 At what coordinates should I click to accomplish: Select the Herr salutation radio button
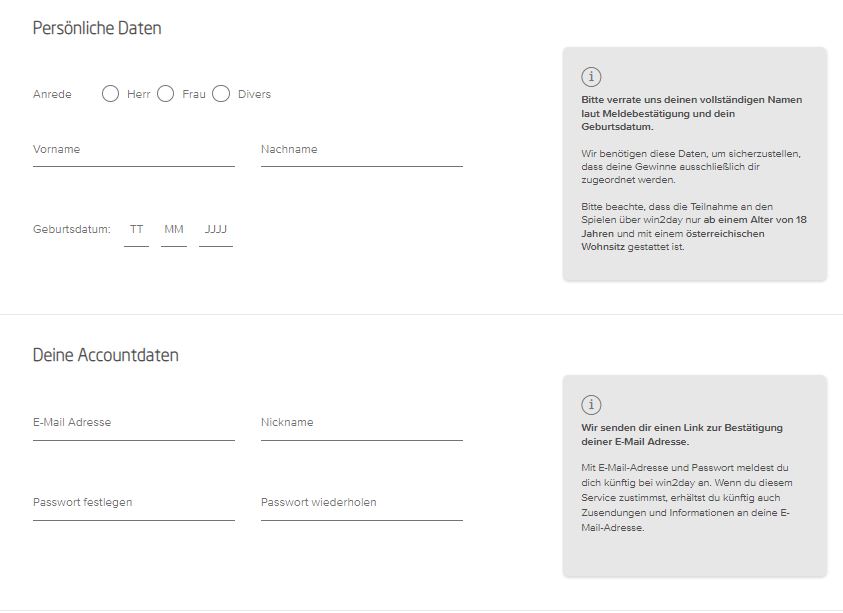[111, 94]
